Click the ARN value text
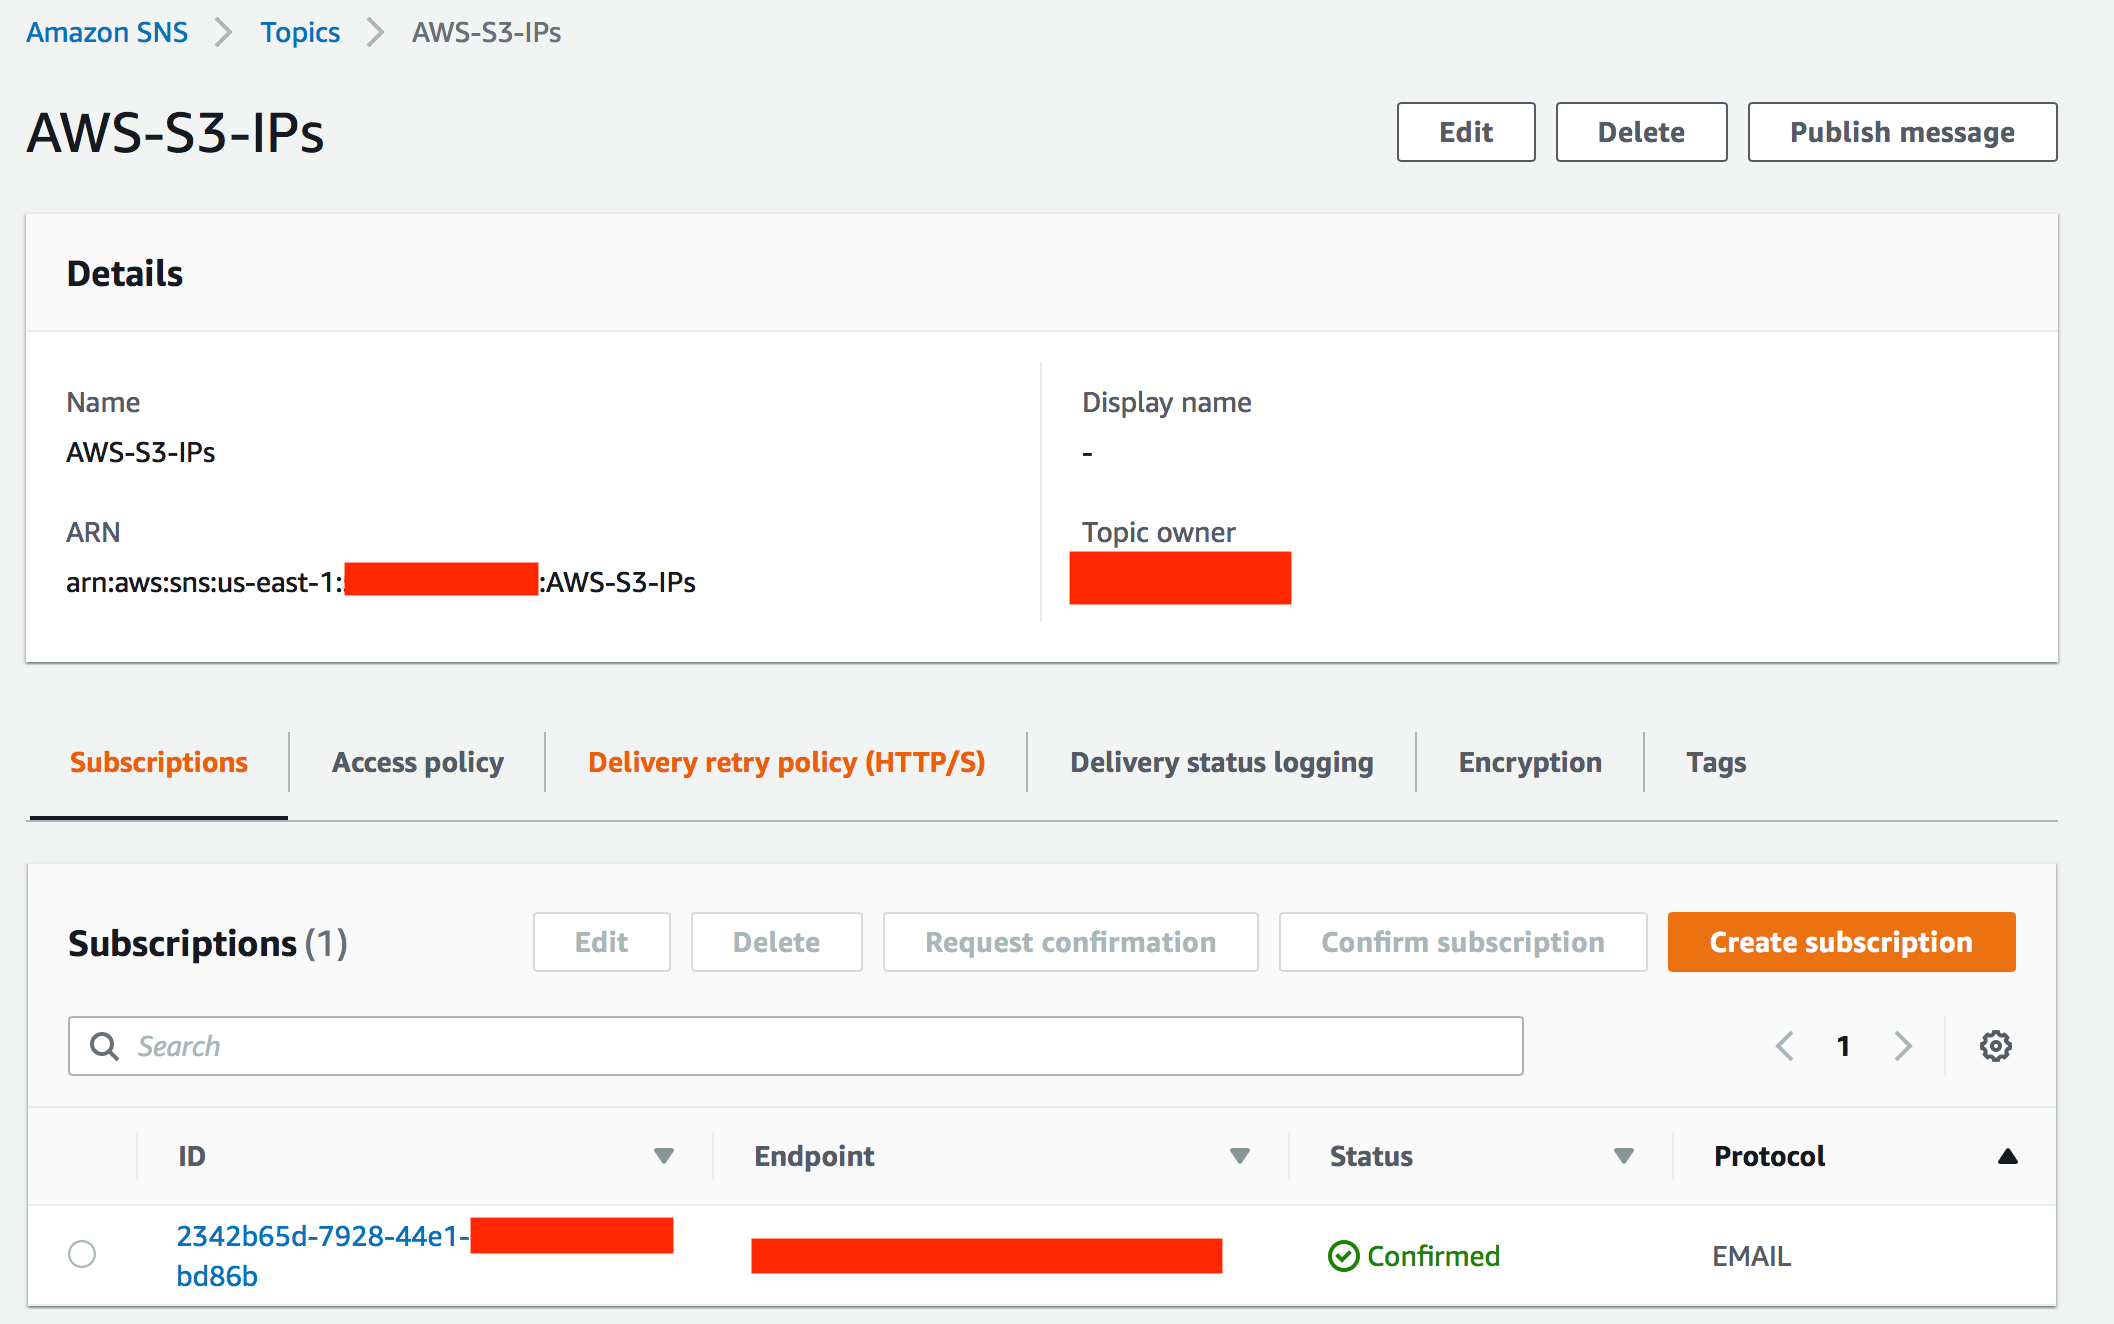The height and width of the screenshot is (1324, 2114). point(381,582)
